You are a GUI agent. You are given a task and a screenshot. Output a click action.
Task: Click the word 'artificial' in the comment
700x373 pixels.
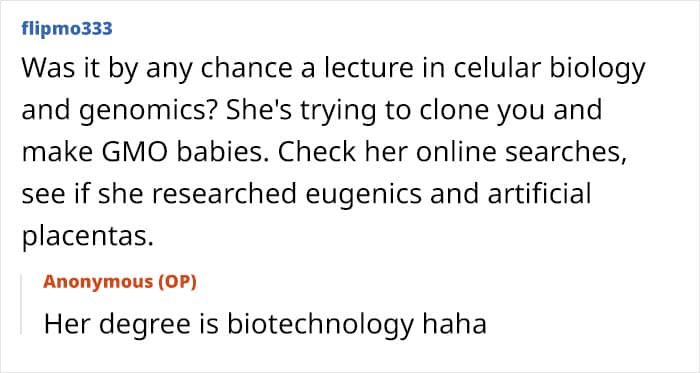pos(539,194)
